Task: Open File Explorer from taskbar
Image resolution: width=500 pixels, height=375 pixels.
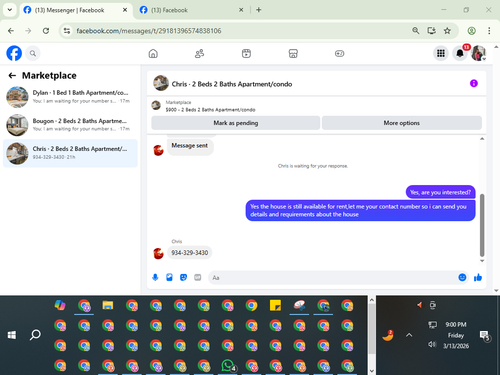Action: pyautogui.click(x=108, y=305)
